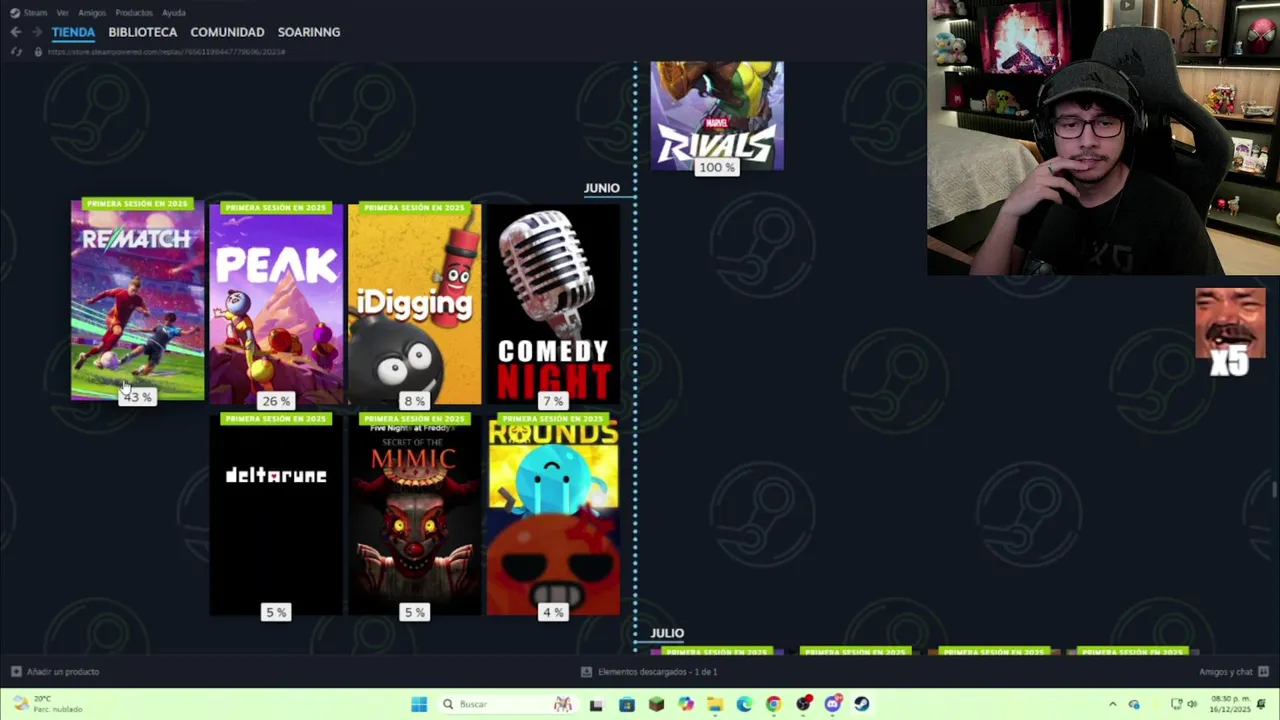The height and width of the screenshot is (720, 1280).
Task: Click the 8 % label under iDigging
Action: click(x=414, y=401)
